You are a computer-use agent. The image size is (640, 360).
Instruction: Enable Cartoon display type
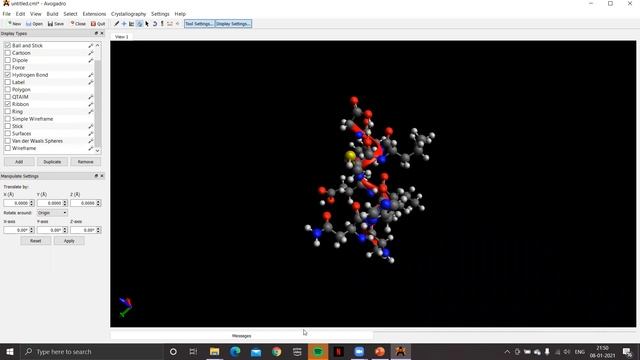point(8,53)
